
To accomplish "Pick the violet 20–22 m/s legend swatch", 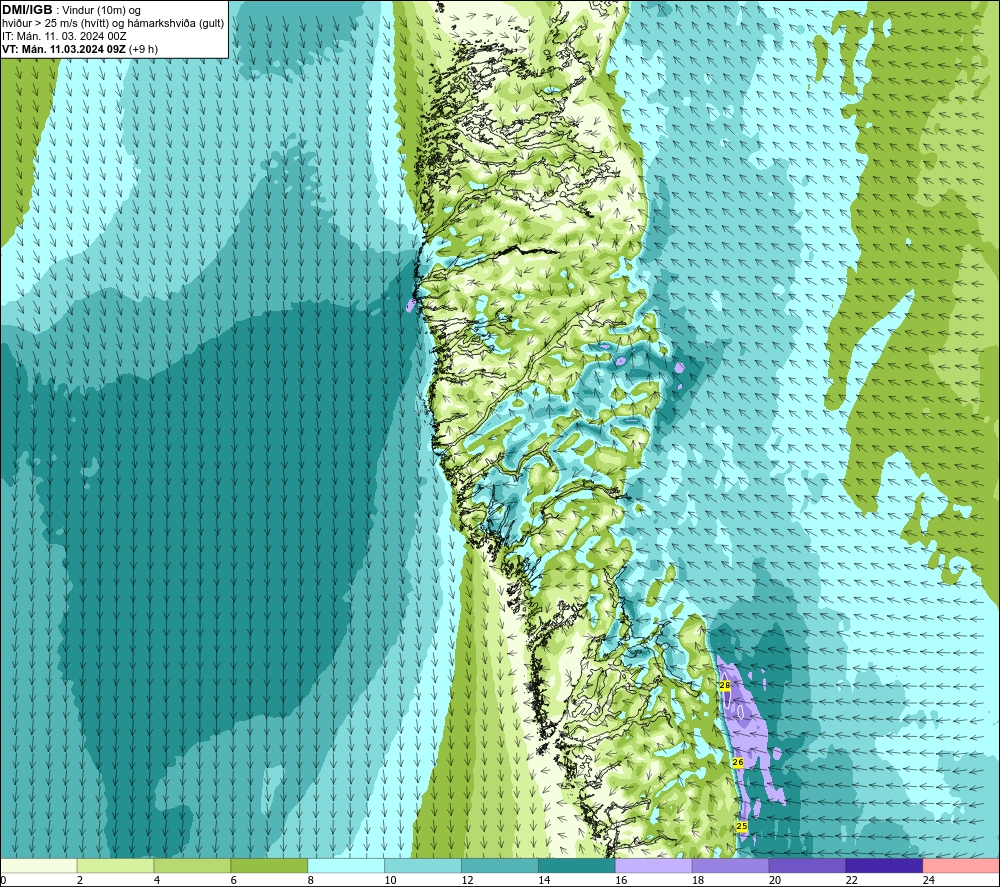I will tap(807, 865).
